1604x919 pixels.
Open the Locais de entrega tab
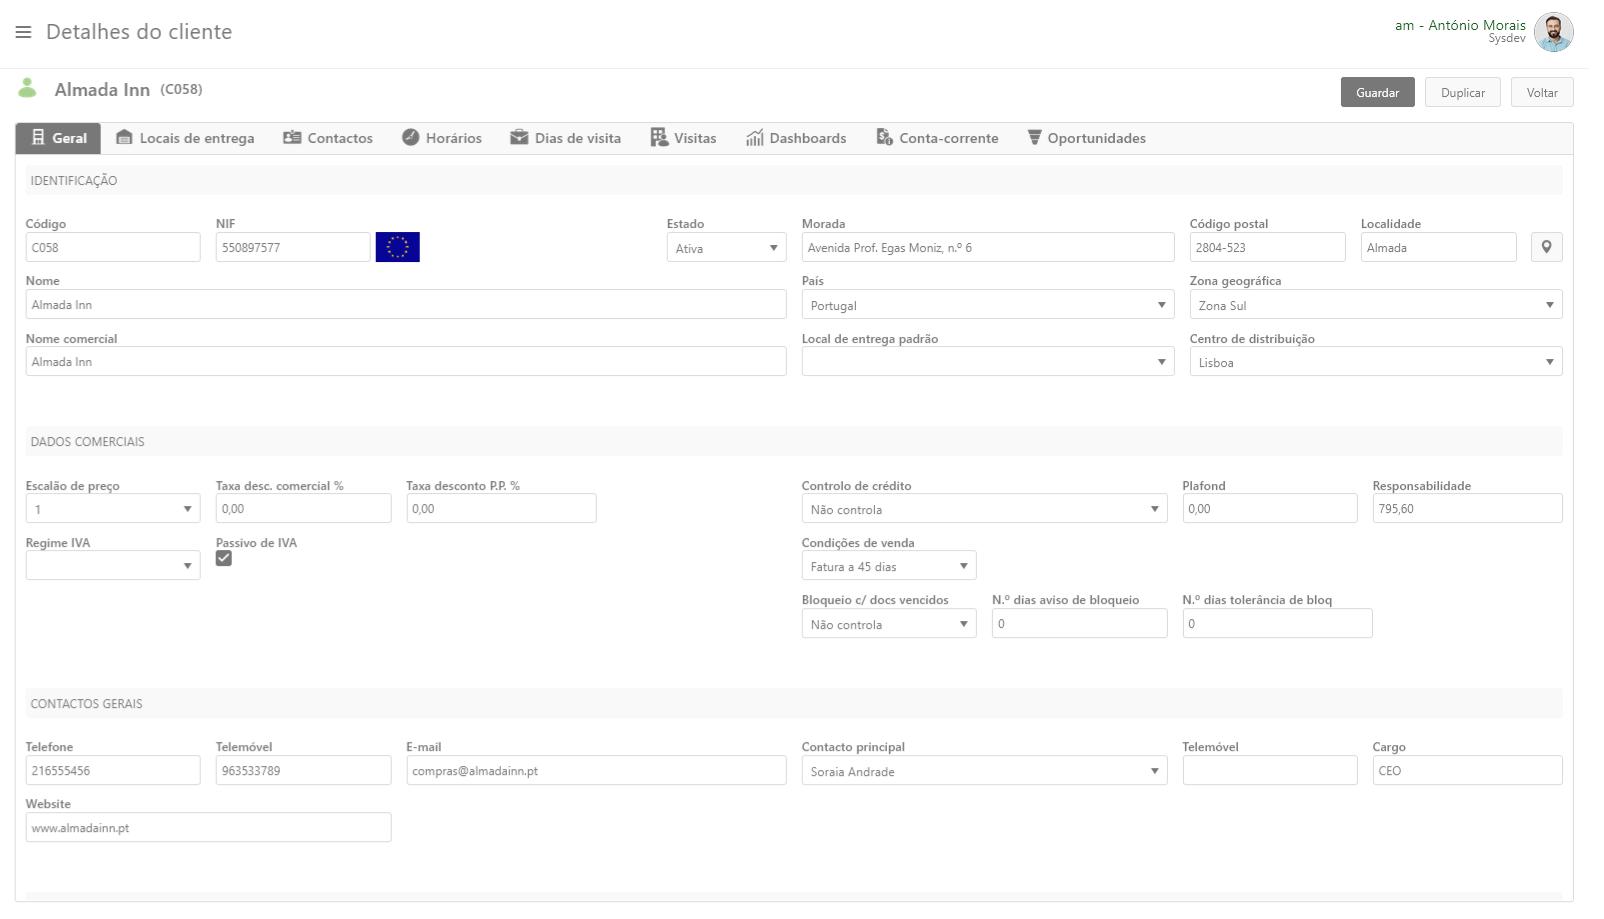pyautogui.click(x=185, y=138)
